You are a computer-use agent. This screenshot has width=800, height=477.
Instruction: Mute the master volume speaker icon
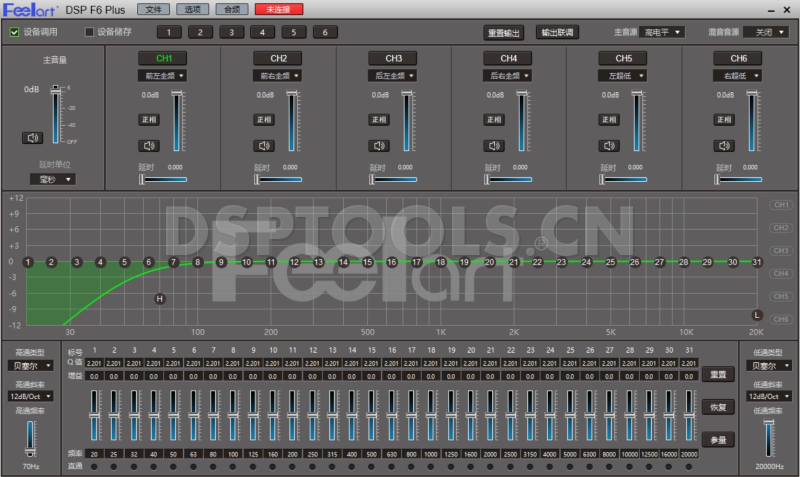click(32, 137)
